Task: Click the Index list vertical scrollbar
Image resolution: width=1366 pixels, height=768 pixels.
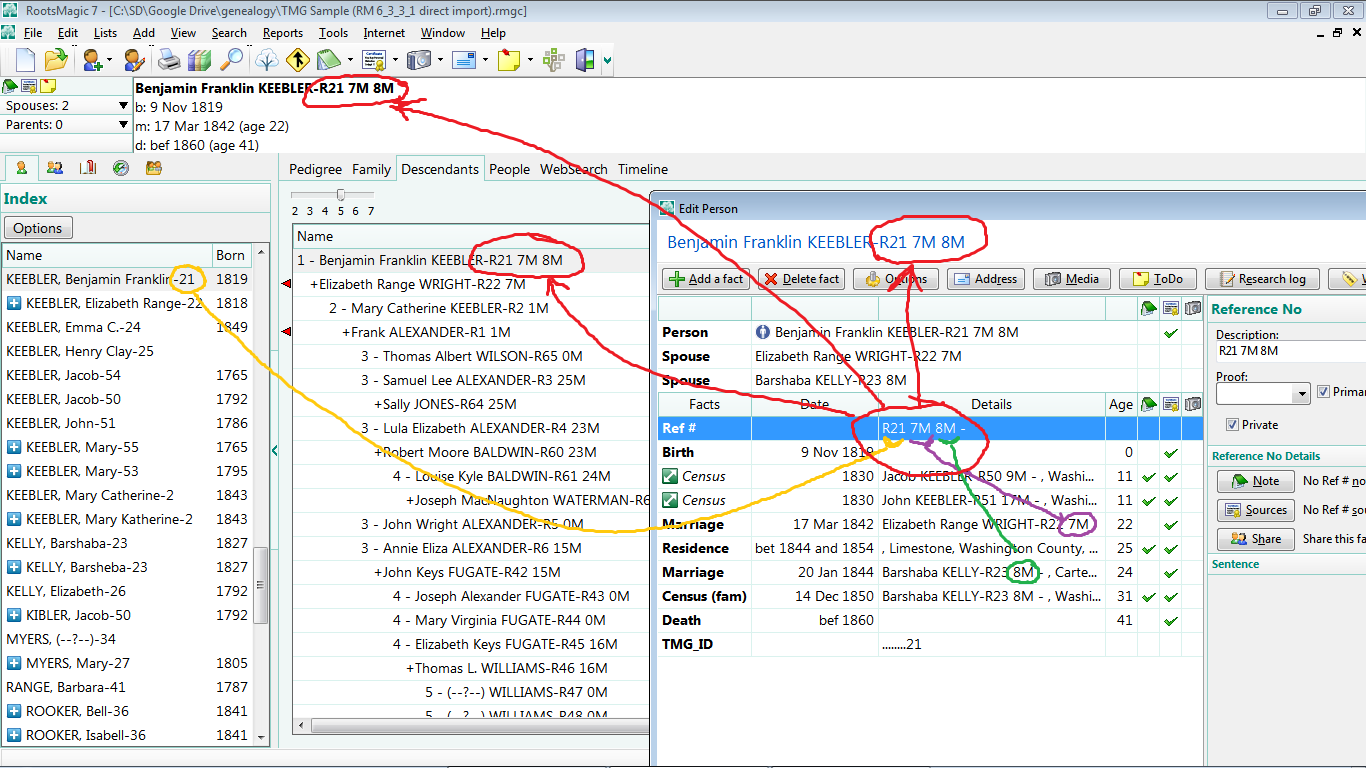Action: pos(262,495)
